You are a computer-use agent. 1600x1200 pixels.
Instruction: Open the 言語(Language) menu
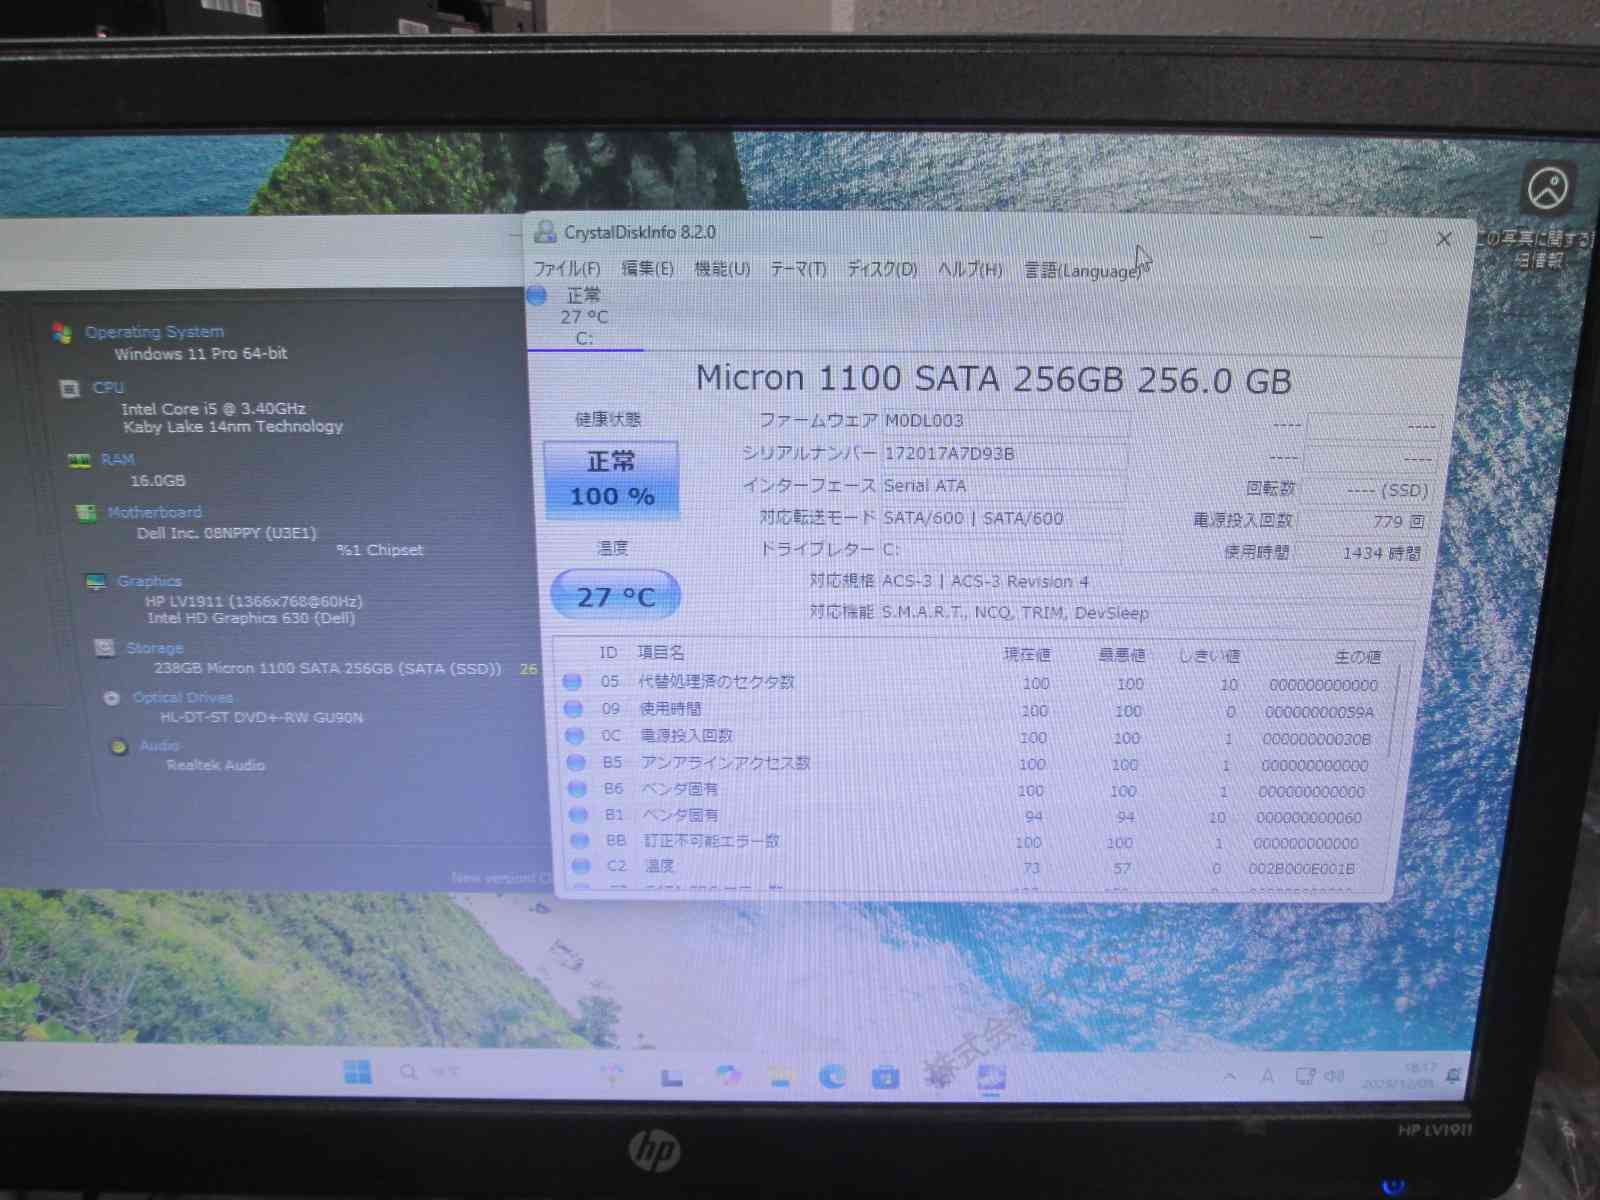[1082, 271]
